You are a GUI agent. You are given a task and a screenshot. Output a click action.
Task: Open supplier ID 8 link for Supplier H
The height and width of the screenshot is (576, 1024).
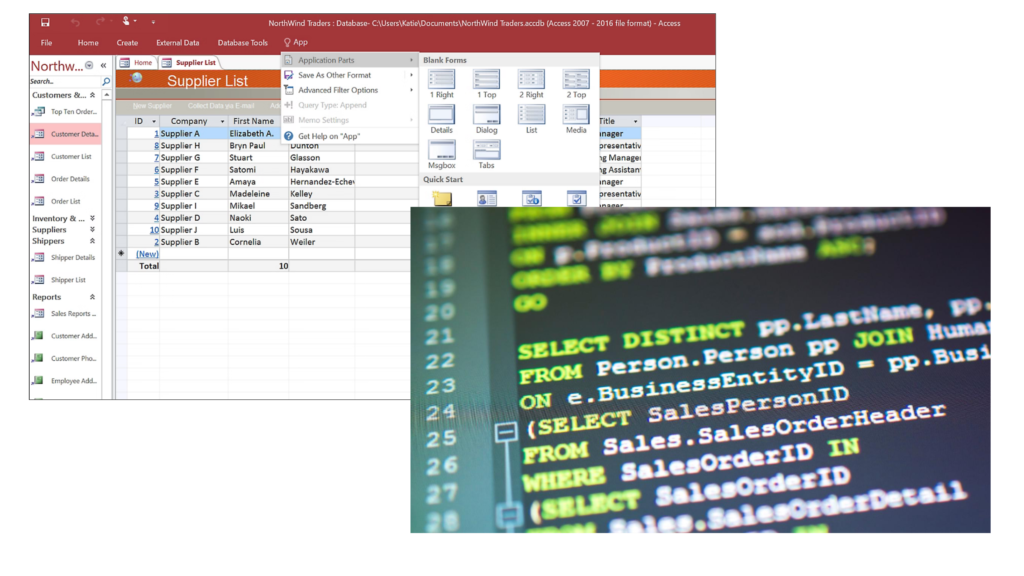[156, 146]
